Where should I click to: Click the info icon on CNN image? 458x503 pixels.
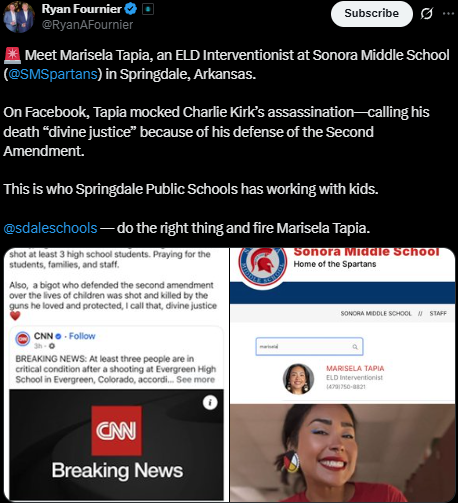coord(210,403)
